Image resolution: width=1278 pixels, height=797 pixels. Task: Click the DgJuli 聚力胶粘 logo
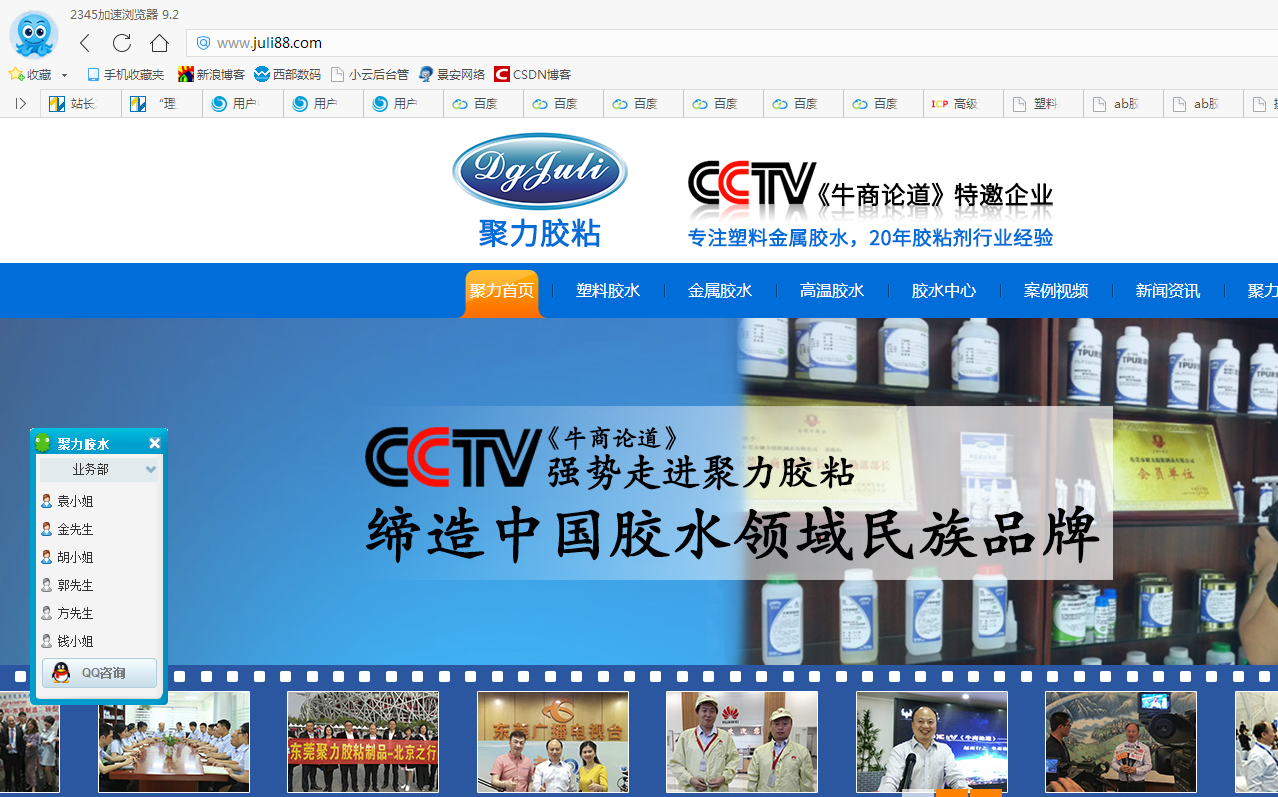click(x=540, y=190)
